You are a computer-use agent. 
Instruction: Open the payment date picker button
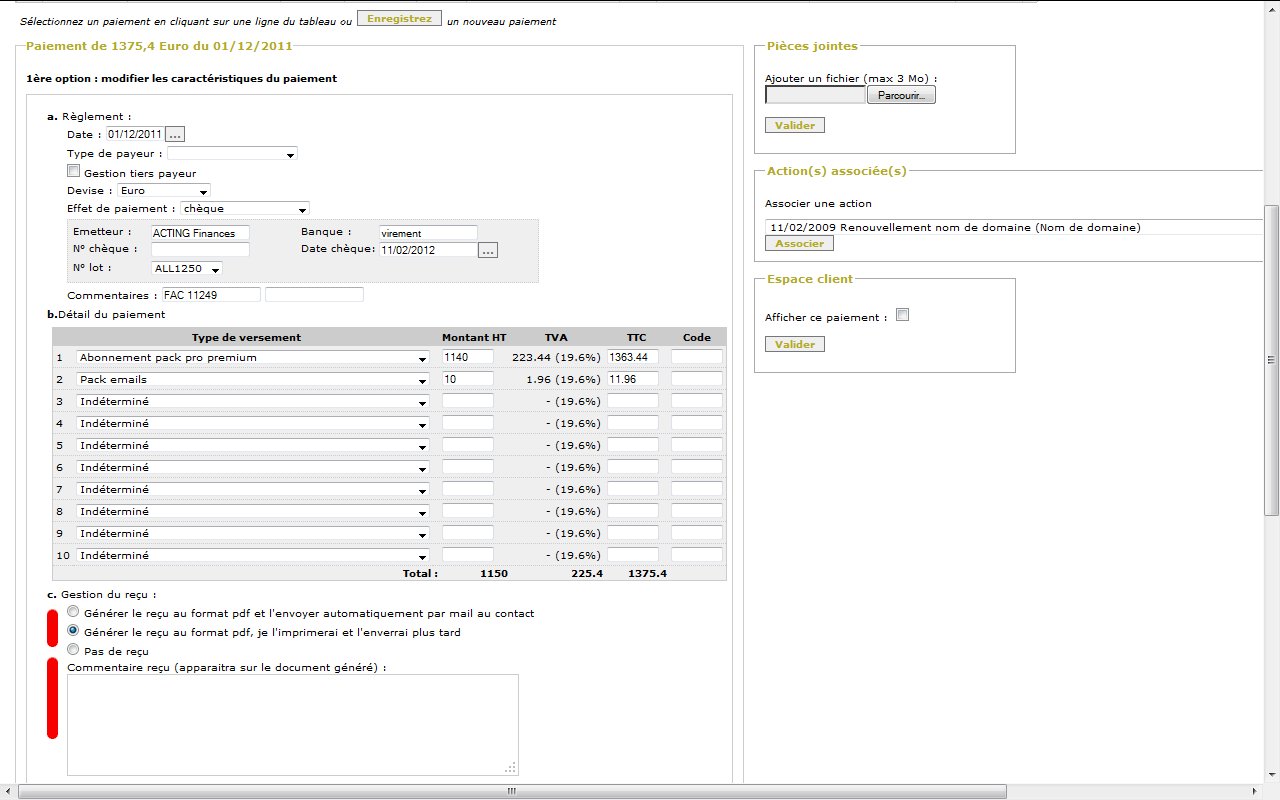[175, 134]
